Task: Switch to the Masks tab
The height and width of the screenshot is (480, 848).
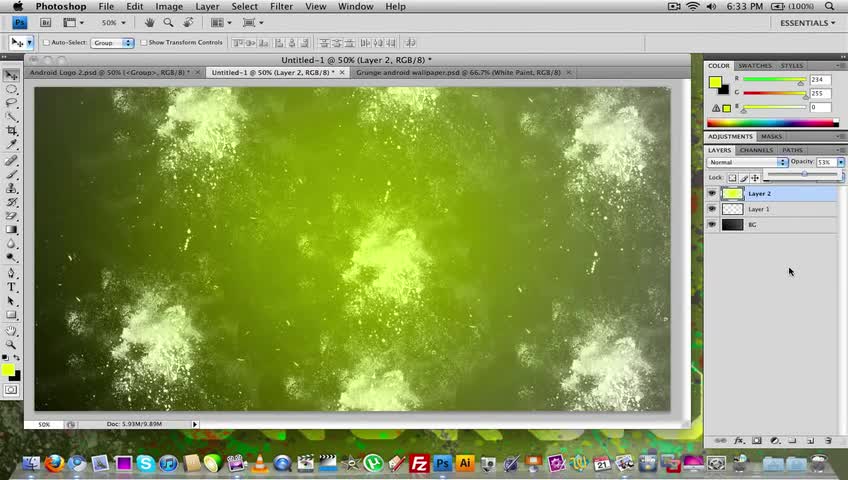Action: (x=771, y=137)
